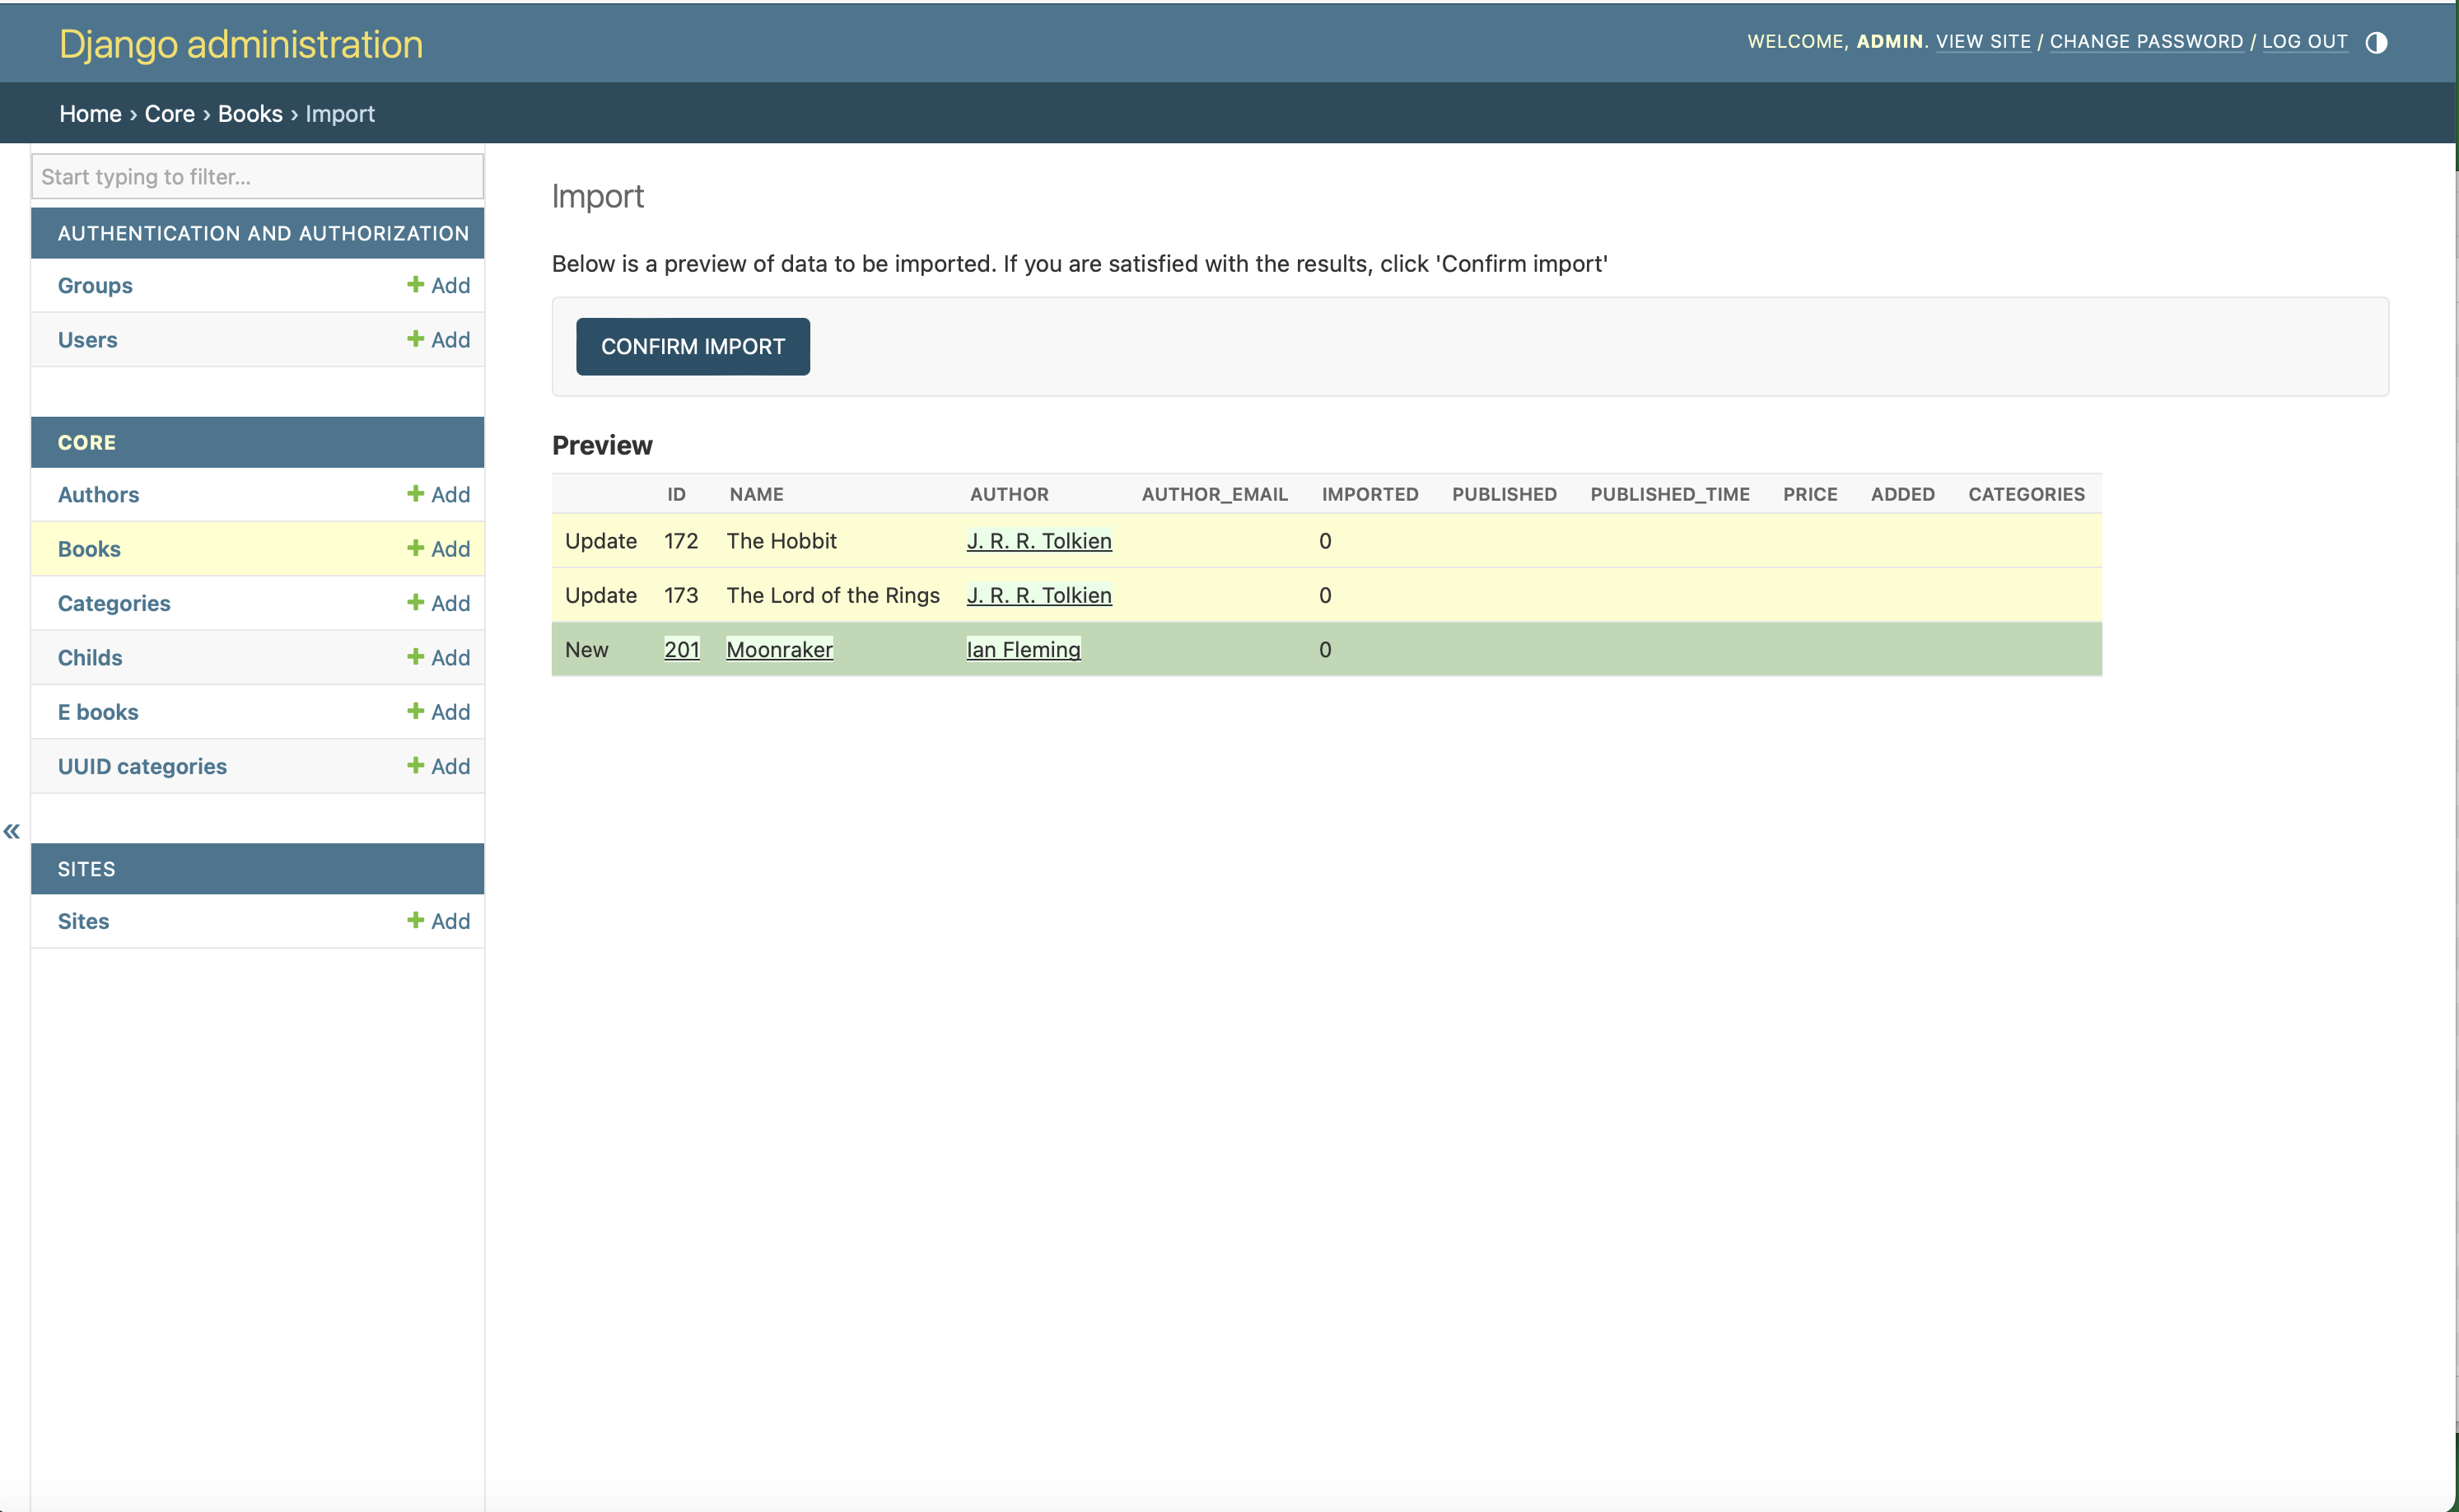The height and width of the screenshot is (1512, 2459).
Task: Open the Sites section header
Action: point(87,869)
